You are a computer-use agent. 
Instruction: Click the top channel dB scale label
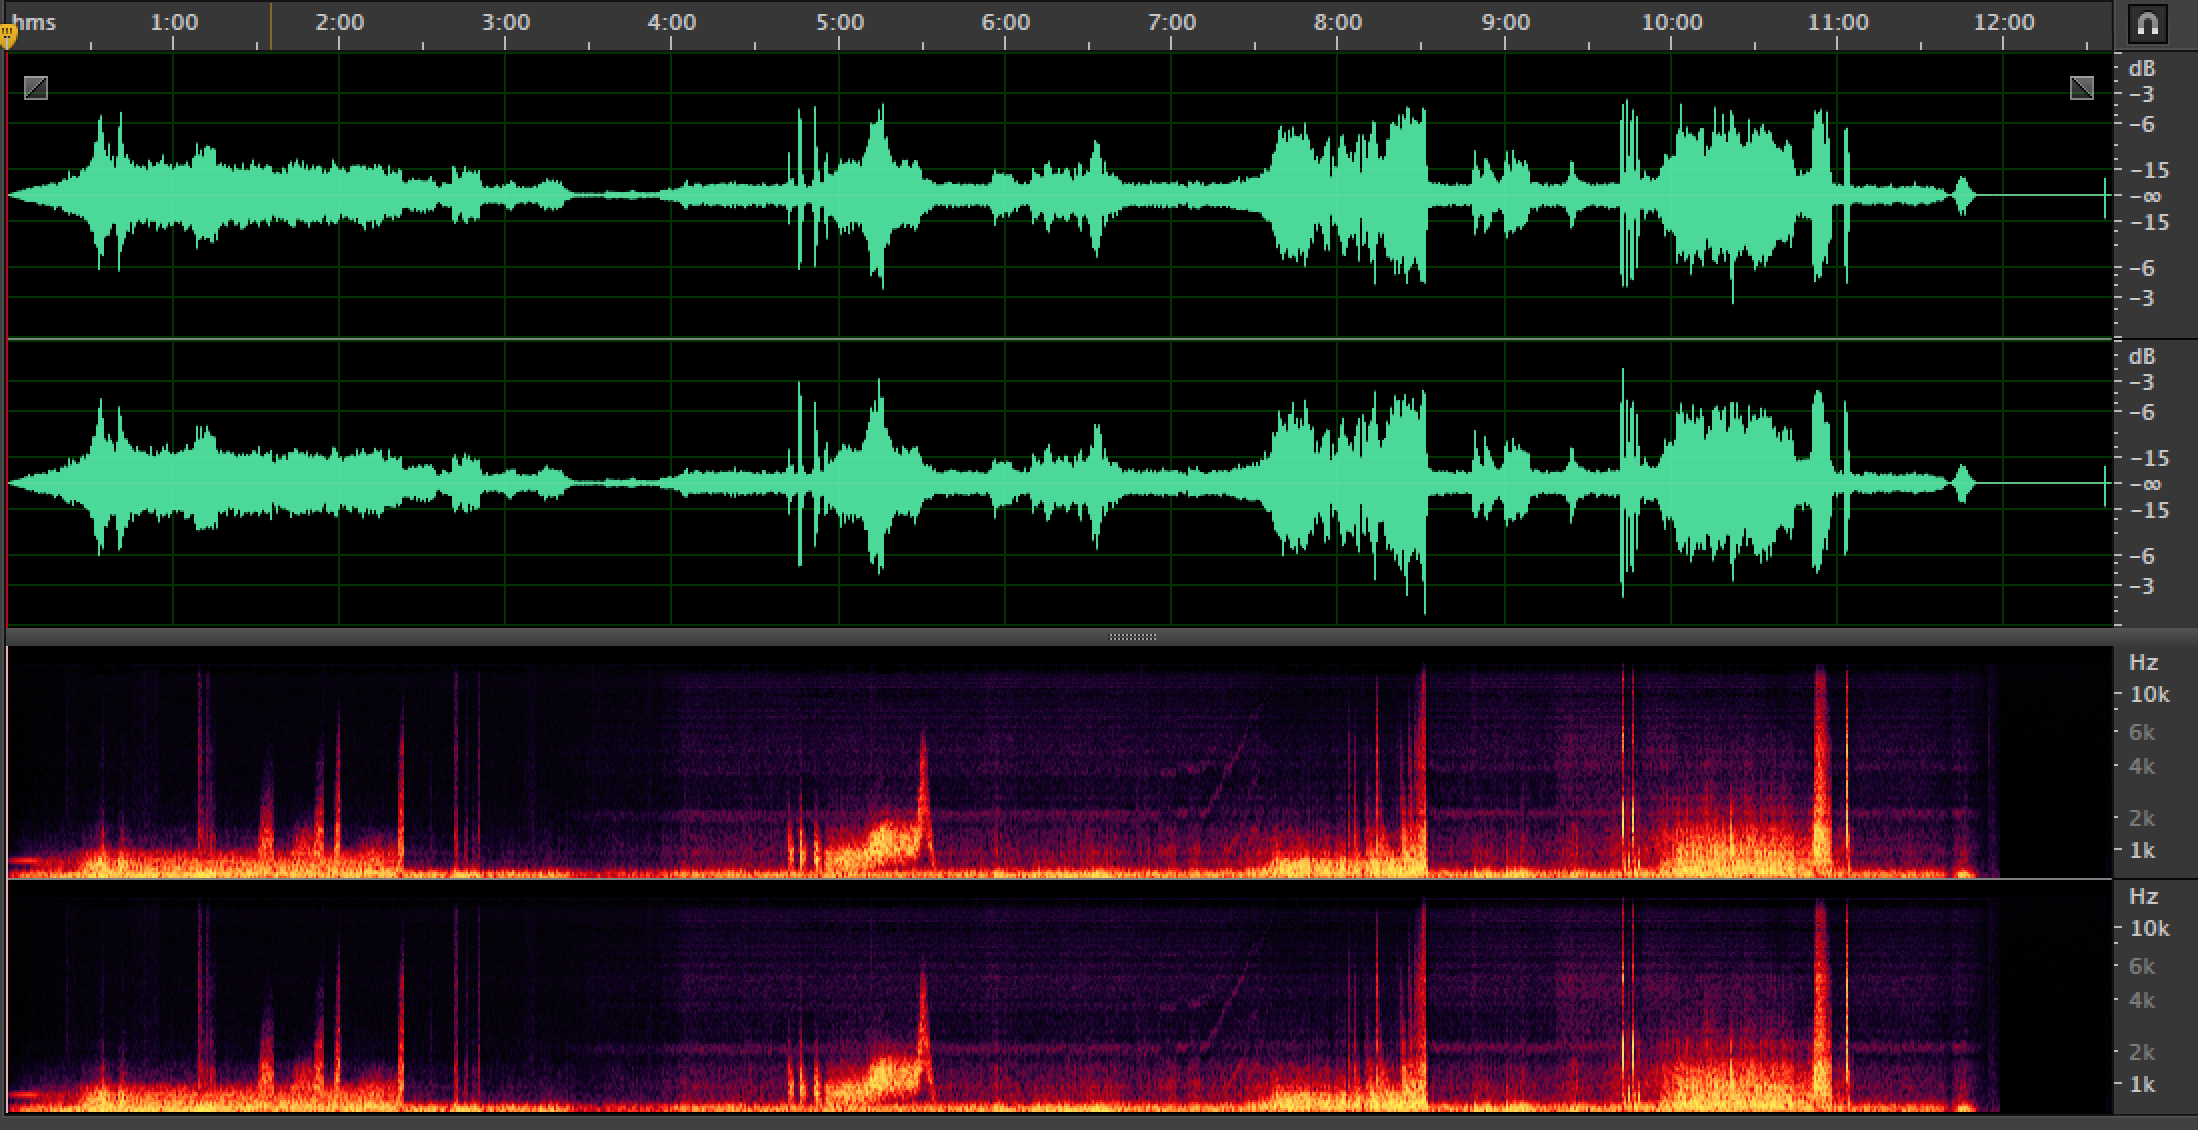(2142, 69)
